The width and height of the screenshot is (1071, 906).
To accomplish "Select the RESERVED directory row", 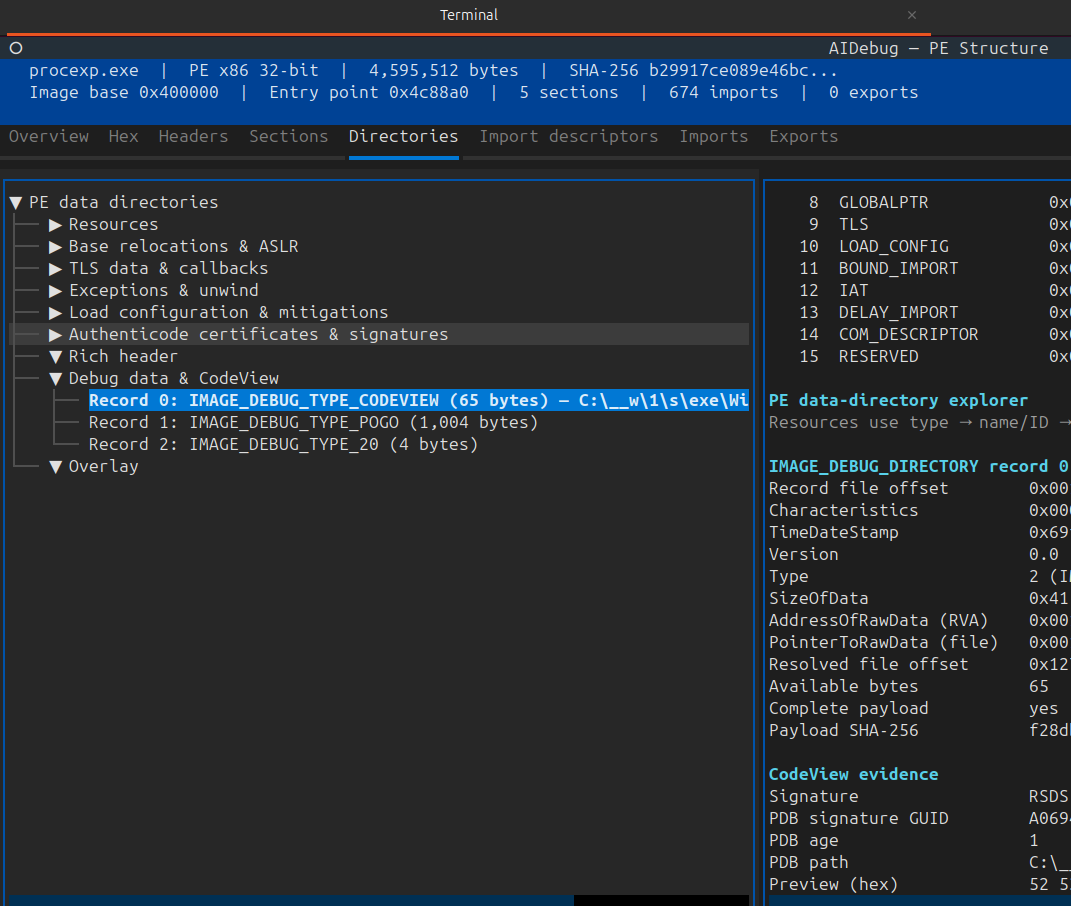I will pyautogui.click(x=917, y=357).
